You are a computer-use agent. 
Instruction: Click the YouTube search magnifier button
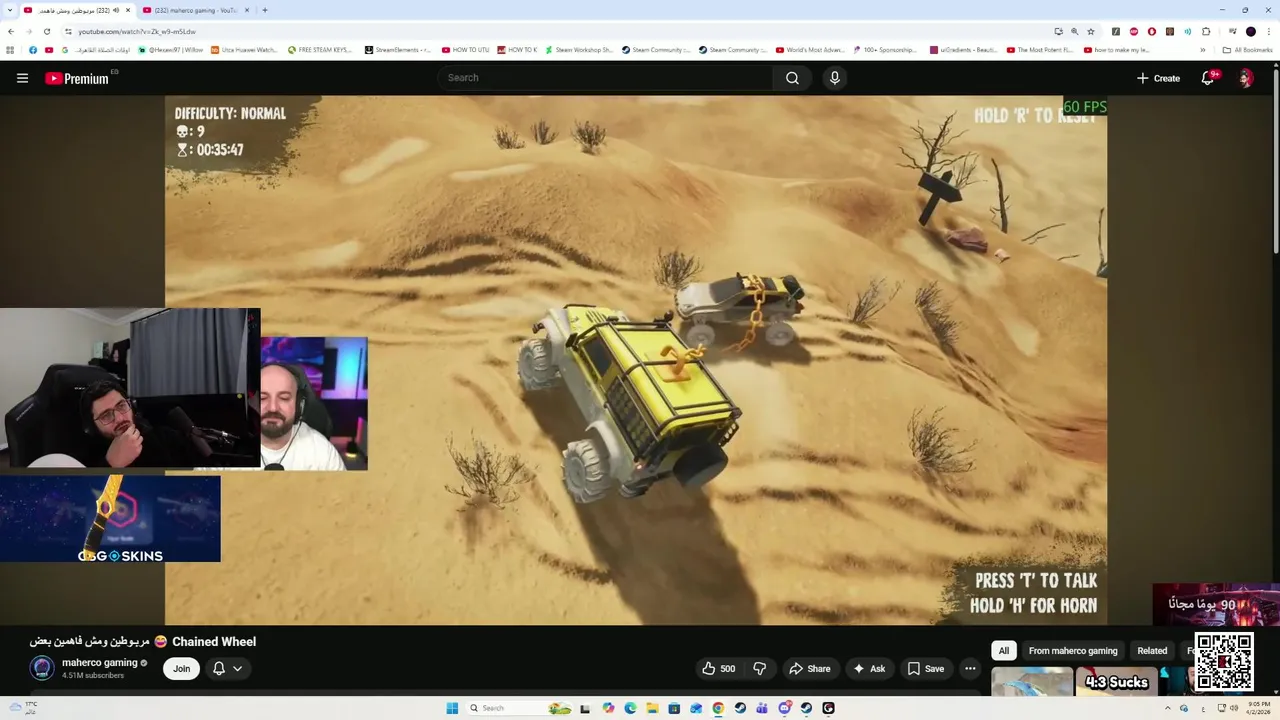pyautogui.click(x=792, y=78)
